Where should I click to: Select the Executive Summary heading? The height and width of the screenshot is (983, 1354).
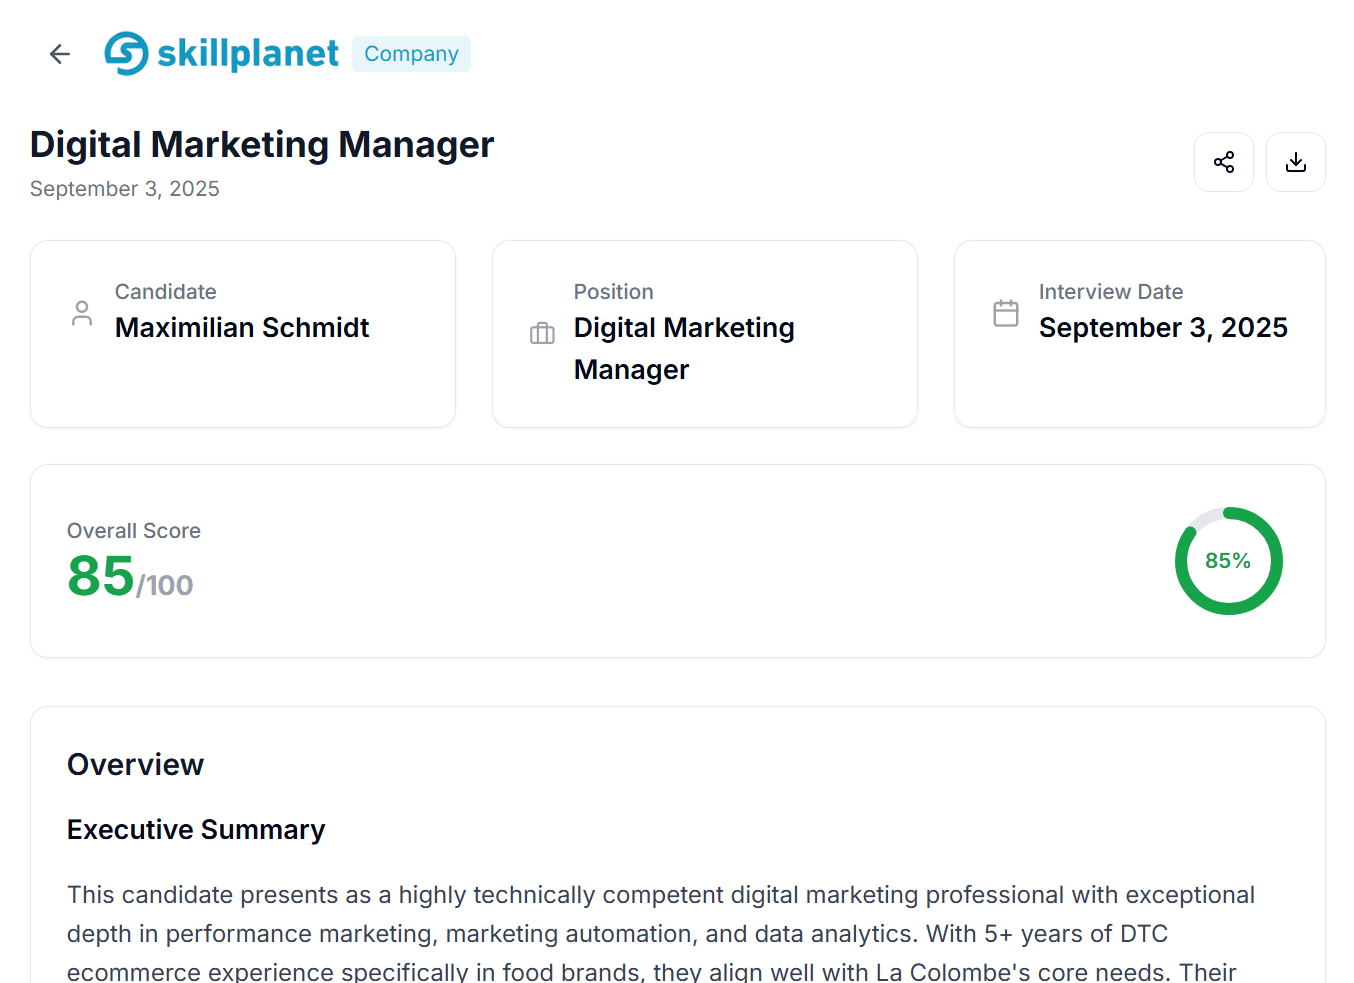pyautogui.click(x=196, y=829)
